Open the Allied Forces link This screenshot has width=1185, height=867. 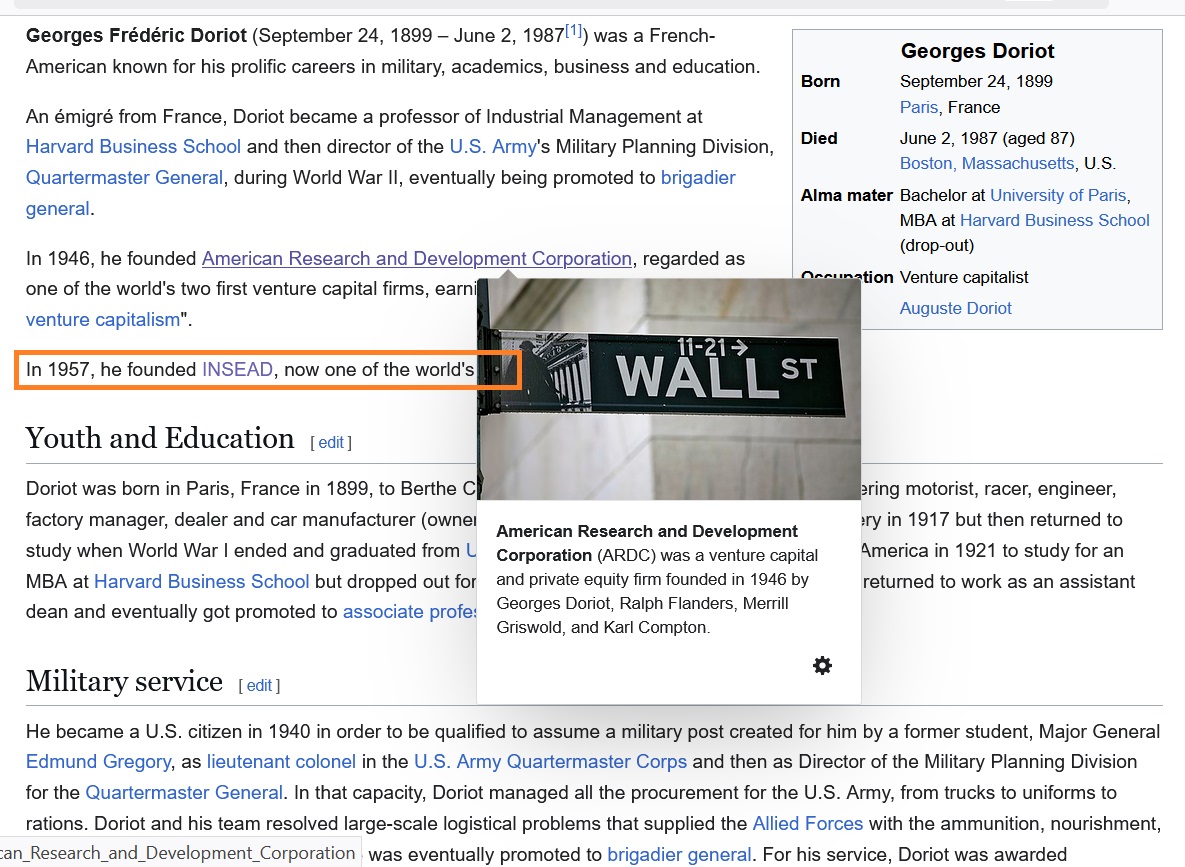[x=808, y=823]
